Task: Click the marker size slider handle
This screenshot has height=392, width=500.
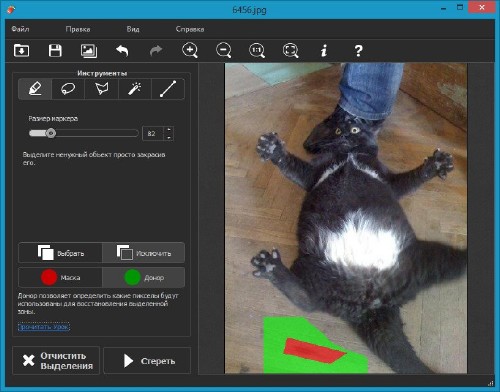Action: point(51,133)
